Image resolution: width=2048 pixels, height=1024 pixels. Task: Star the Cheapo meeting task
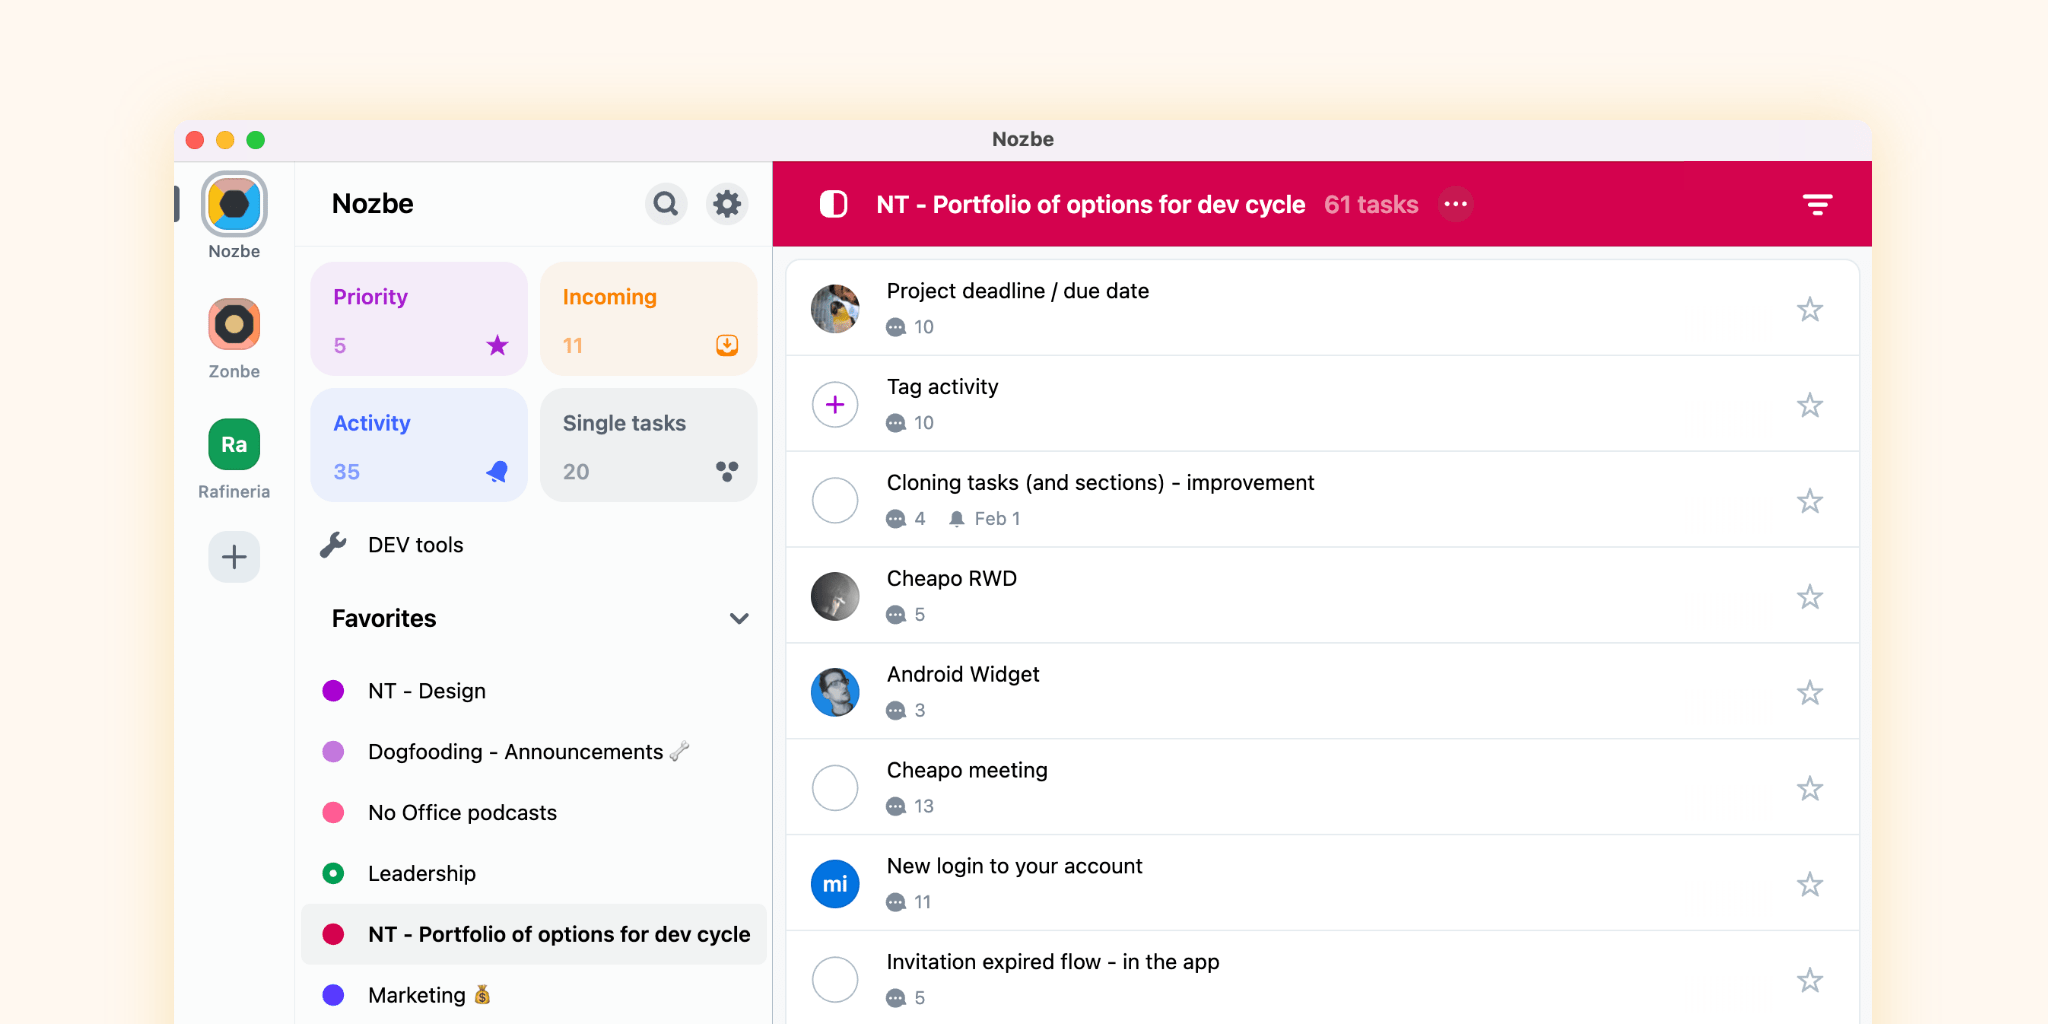(x=1810, y=789)
